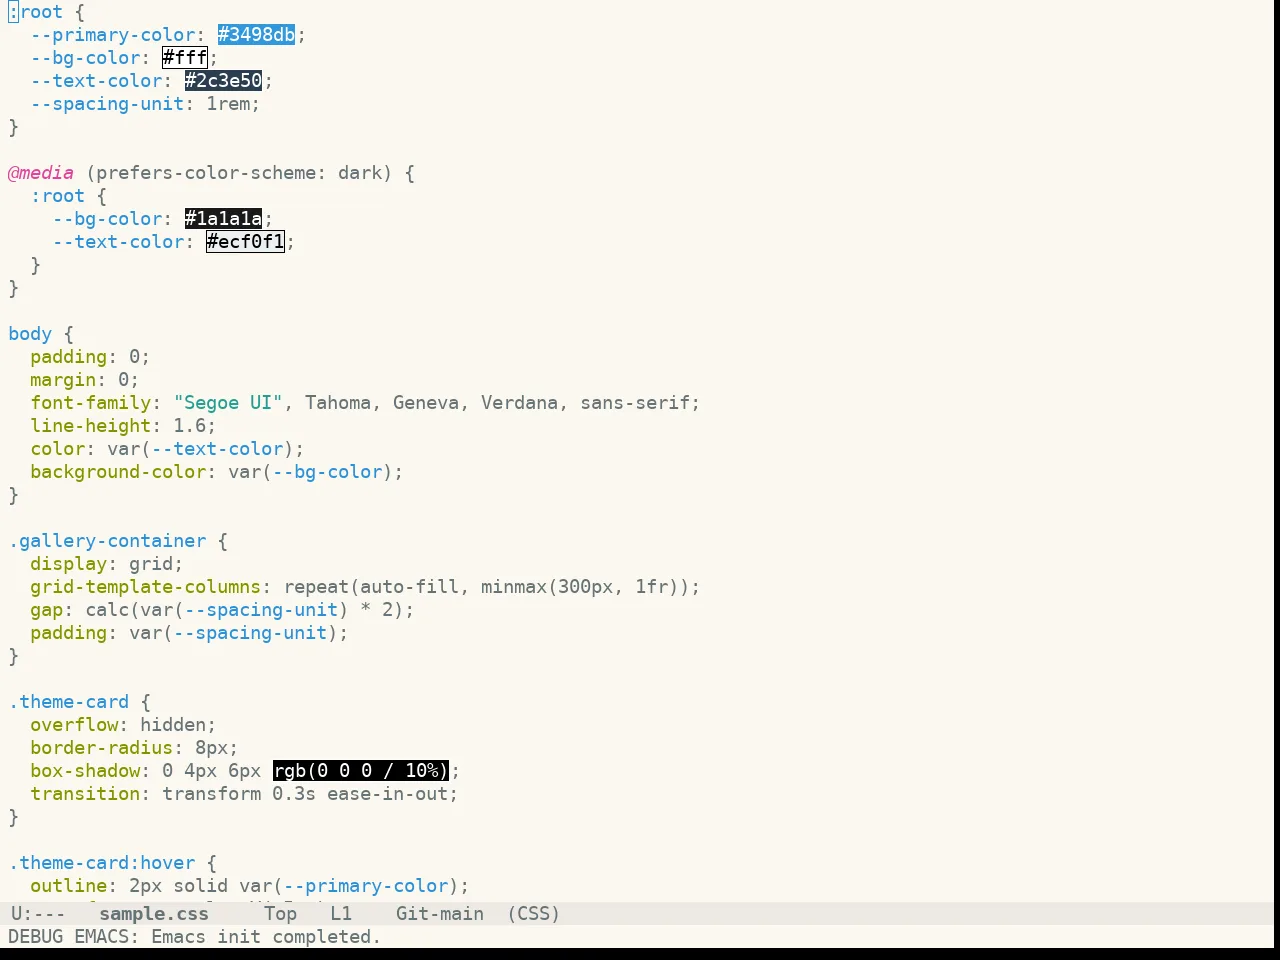Click the transition property name
The height and width of the screenshot is (960, 1280).
point(85,794)
